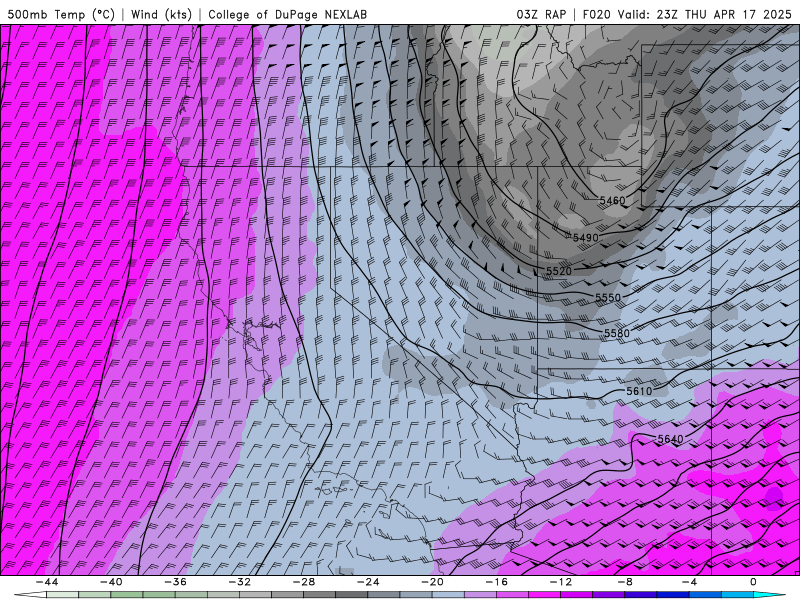The width and height of the screenshot is (800, 600).
Task: Click the -20 colorbar tick label
Action: (432, 582)
